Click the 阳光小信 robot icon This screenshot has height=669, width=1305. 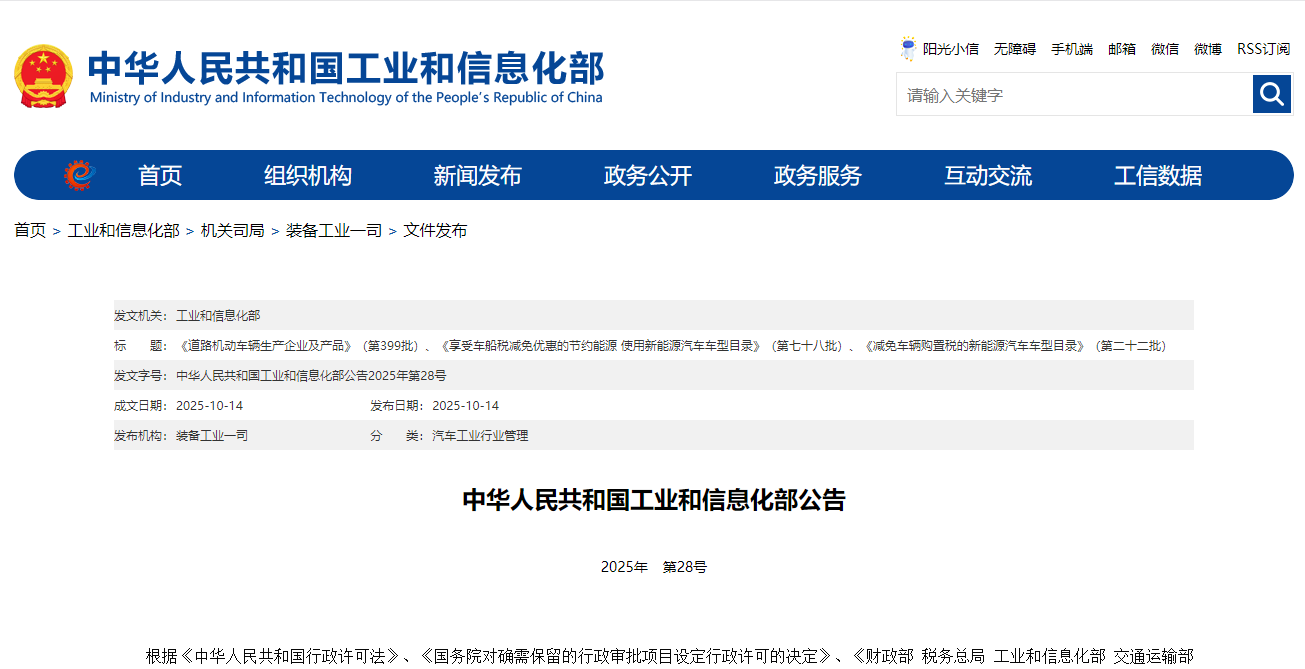coord(908,48)
